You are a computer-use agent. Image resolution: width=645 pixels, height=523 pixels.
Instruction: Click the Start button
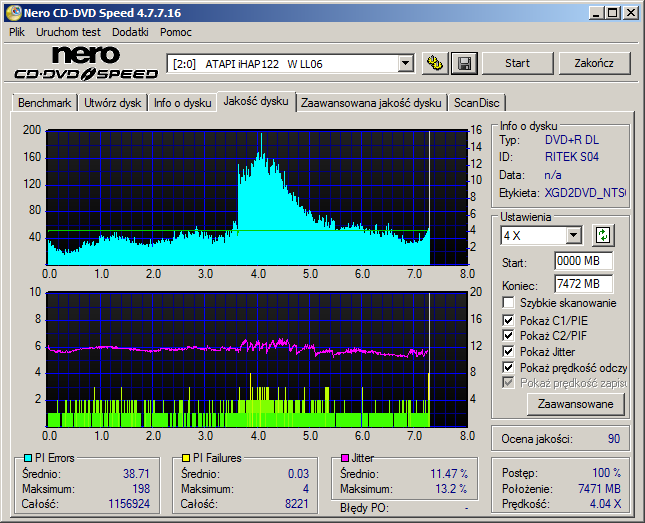[x=517, y=63]
